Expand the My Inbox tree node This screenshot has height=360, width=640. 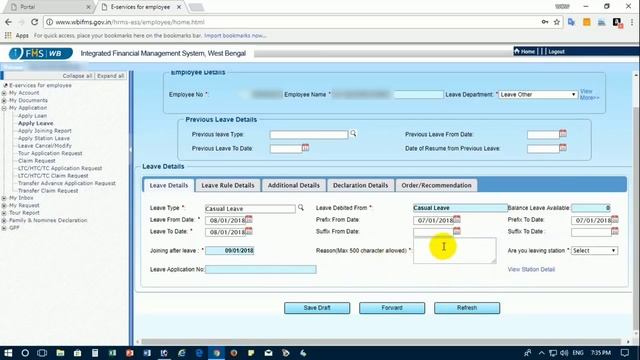[4, 198]
